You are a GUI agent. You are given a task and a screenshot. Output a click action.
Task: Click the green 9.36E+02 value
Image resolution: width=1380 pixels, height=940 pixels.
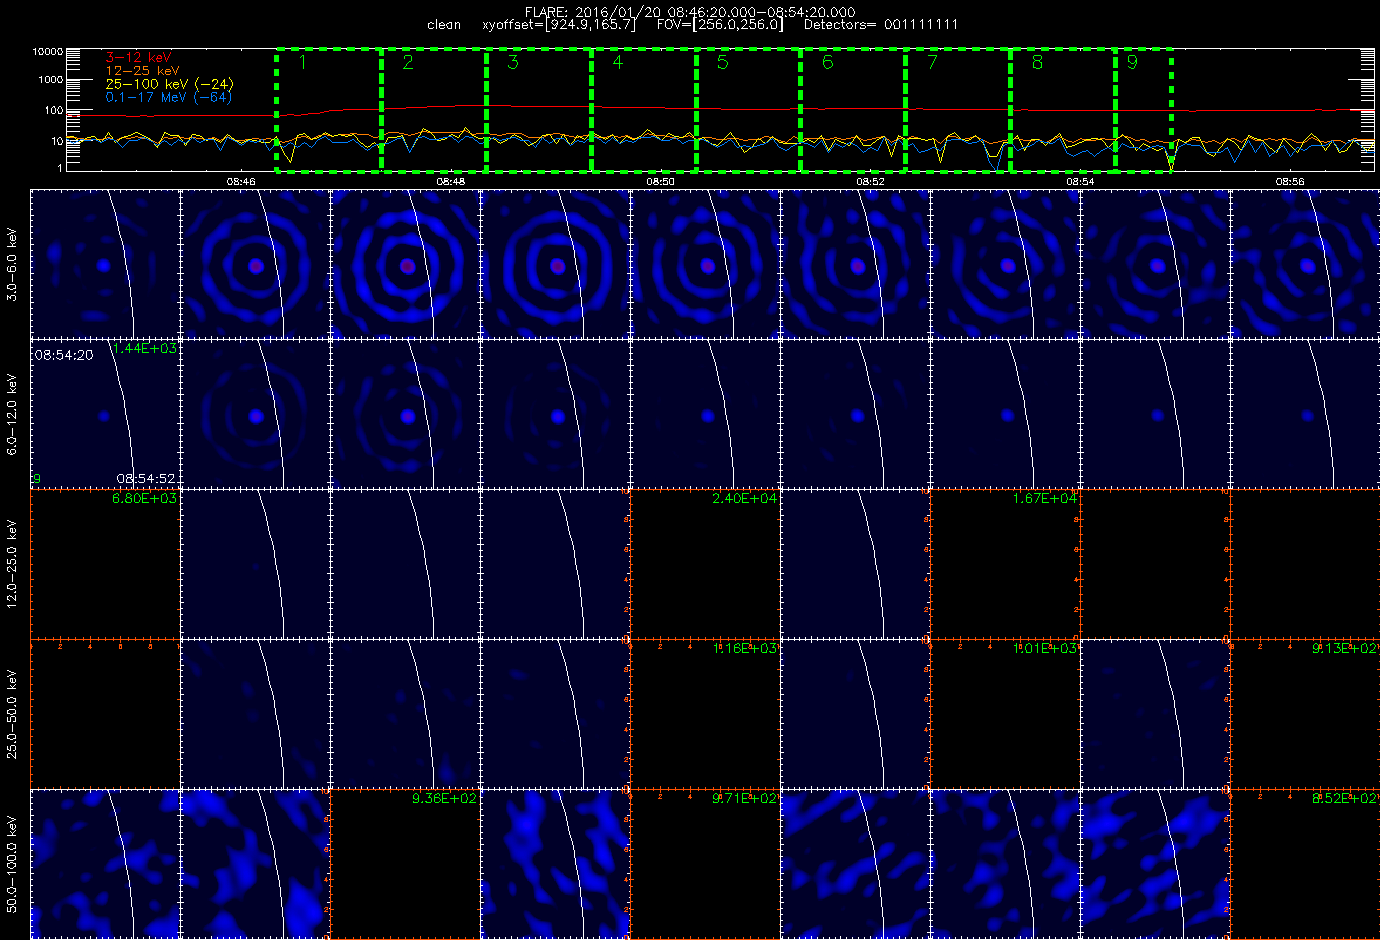point(445,798)
